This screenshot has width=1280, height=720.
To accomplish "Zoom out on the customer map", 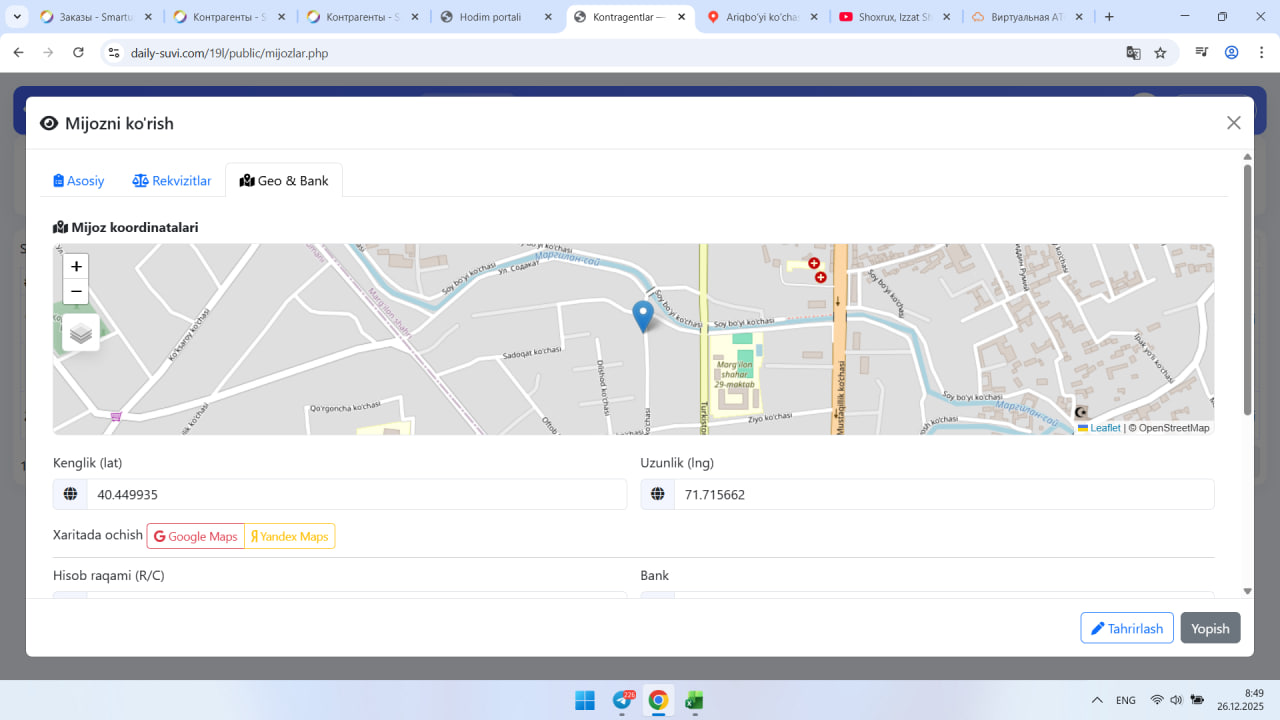I will click(76, 292).
